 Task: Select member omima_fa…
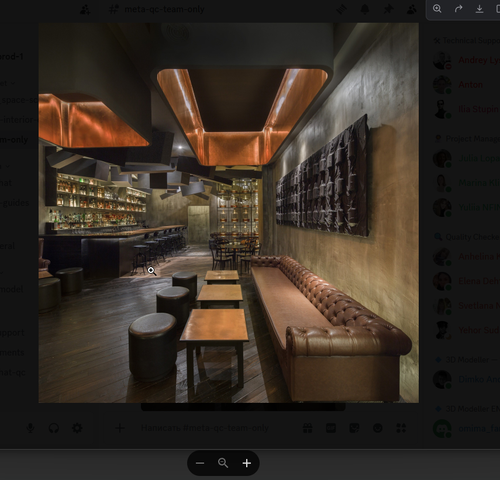pyautogui.click(x=466, y=428)
